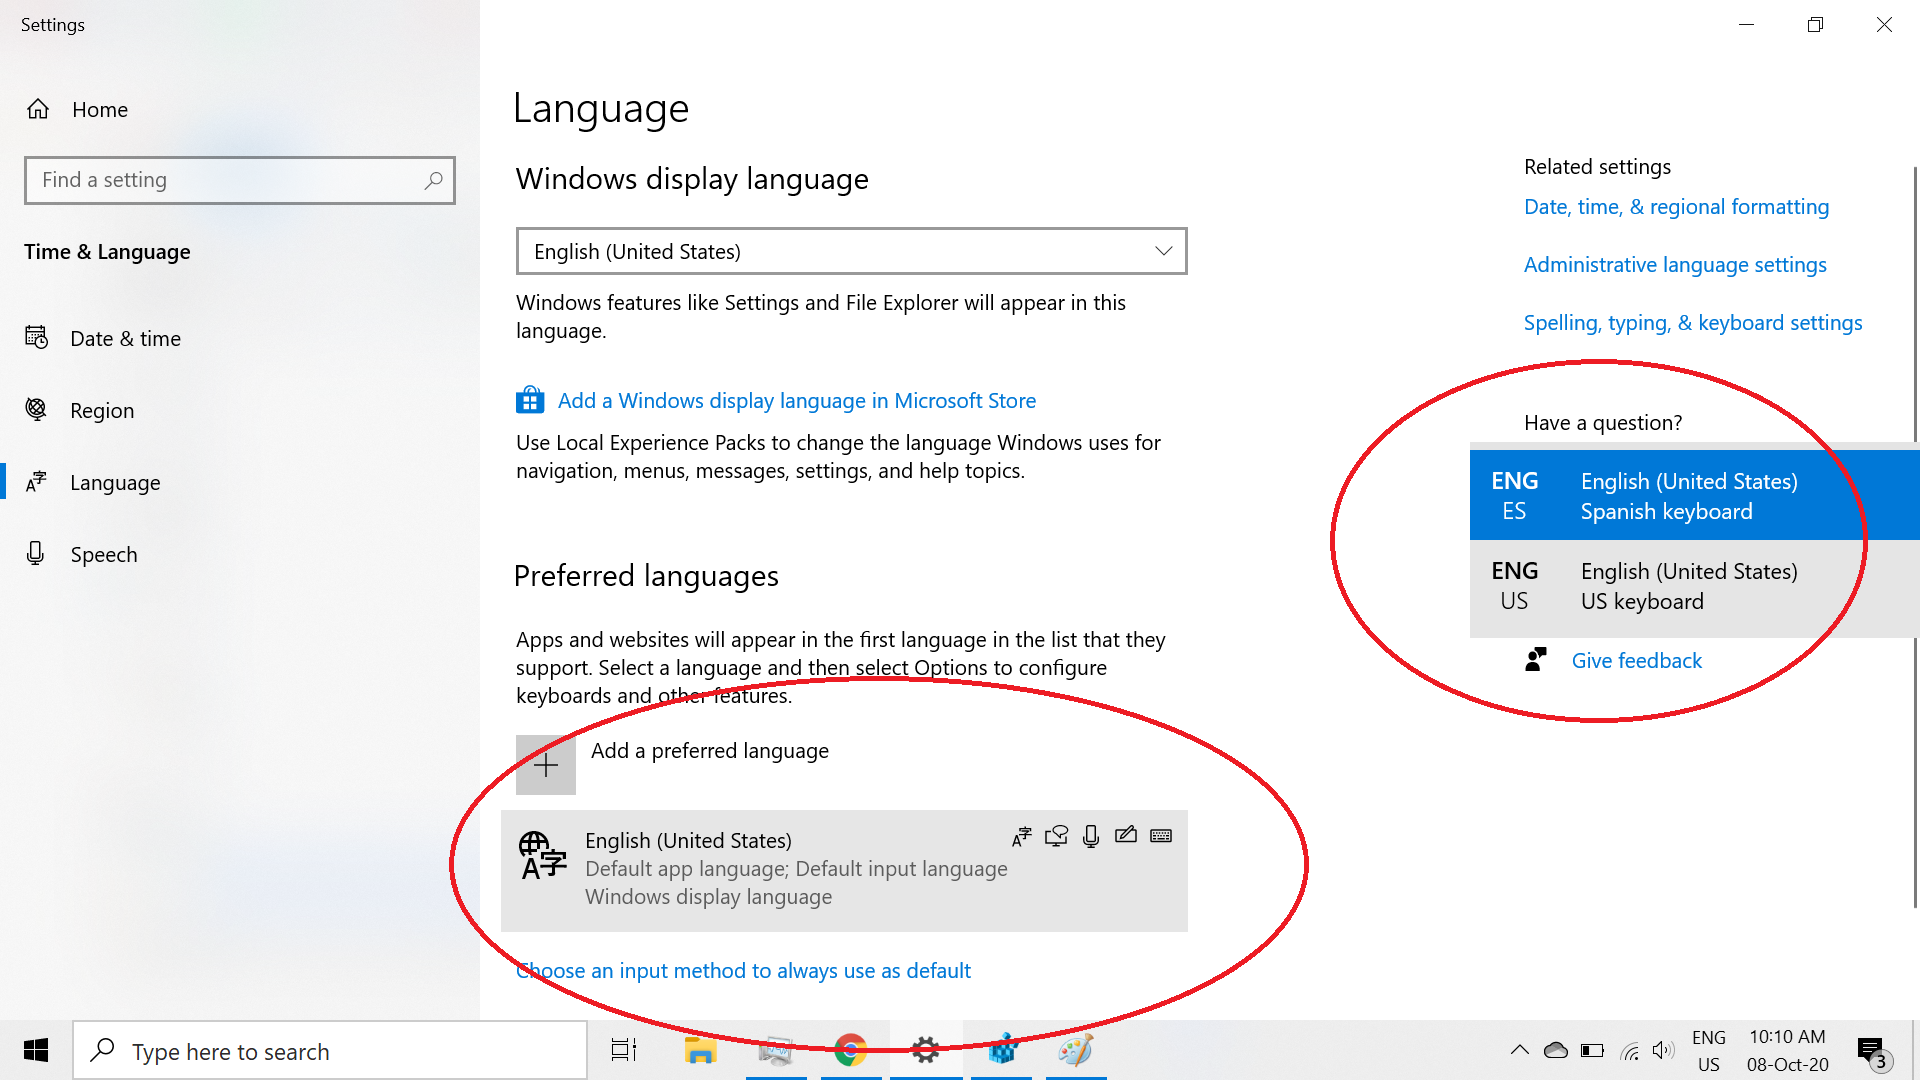Click the plus icon to add preferred language
Viewport: 1920px width, 1080px height.
click(546, 765)
